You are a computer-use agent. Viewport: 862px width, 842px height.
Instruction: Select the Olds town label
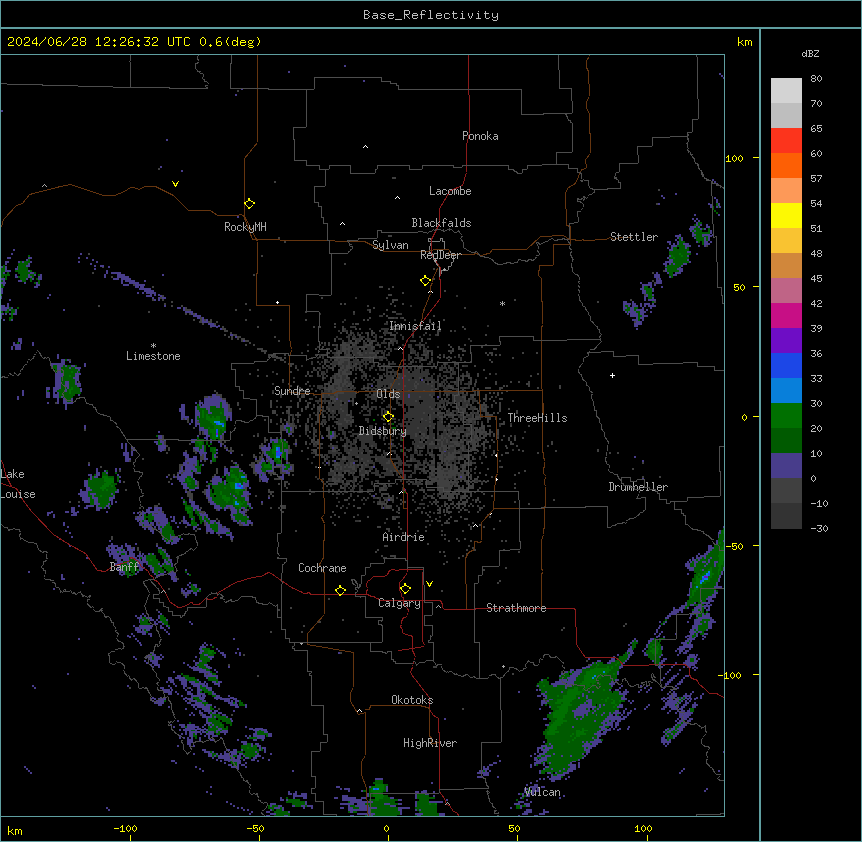click(x=388, y=394)
